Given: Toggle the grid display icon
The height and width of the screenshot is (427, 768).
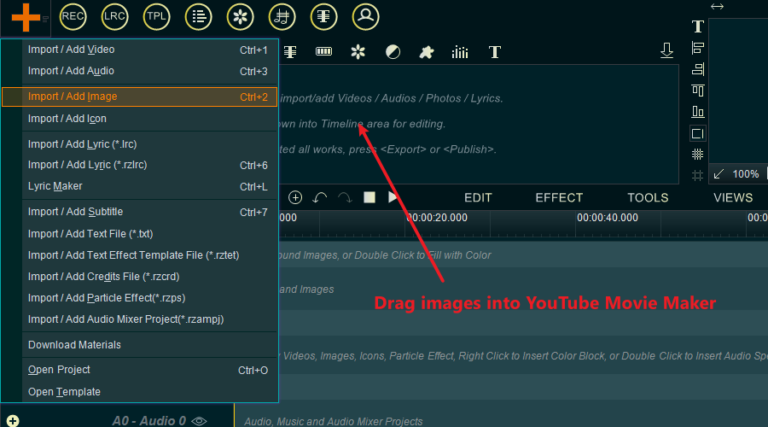Looking at the screenshot, I should click(x=697, y=155).
